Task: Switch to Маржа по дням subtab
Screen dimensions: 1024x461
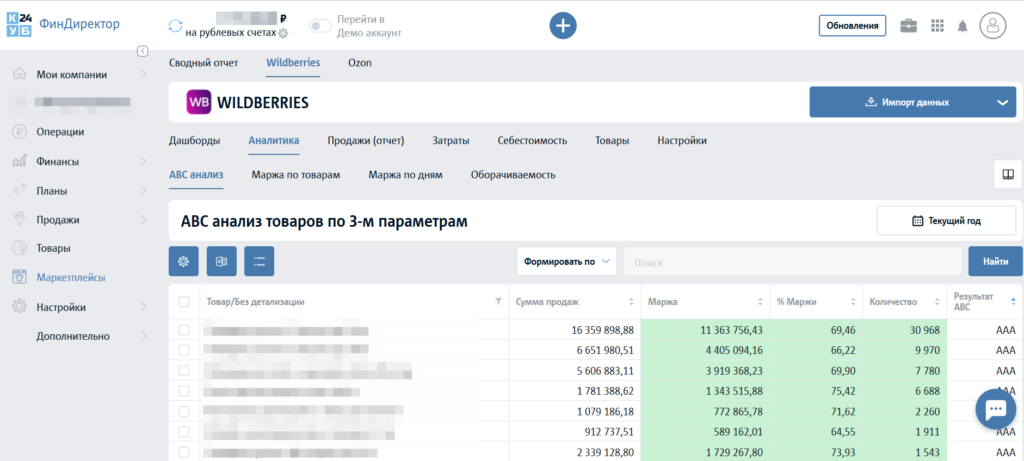Action: [x=406, y=175]
